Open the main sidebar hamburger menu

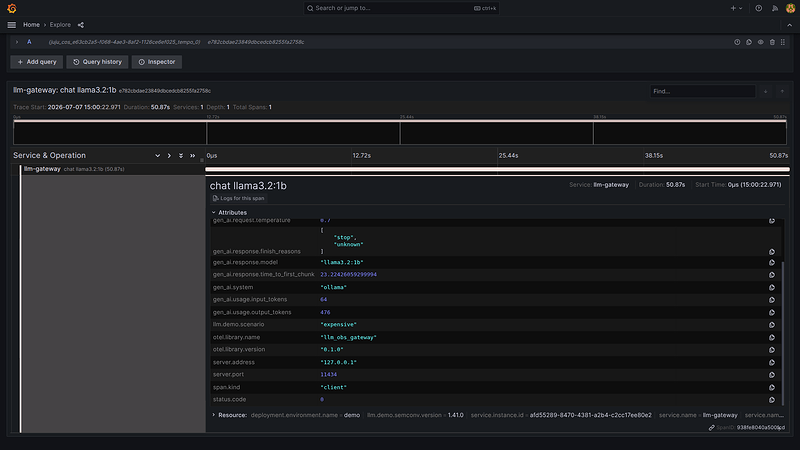tap(12, 24)
